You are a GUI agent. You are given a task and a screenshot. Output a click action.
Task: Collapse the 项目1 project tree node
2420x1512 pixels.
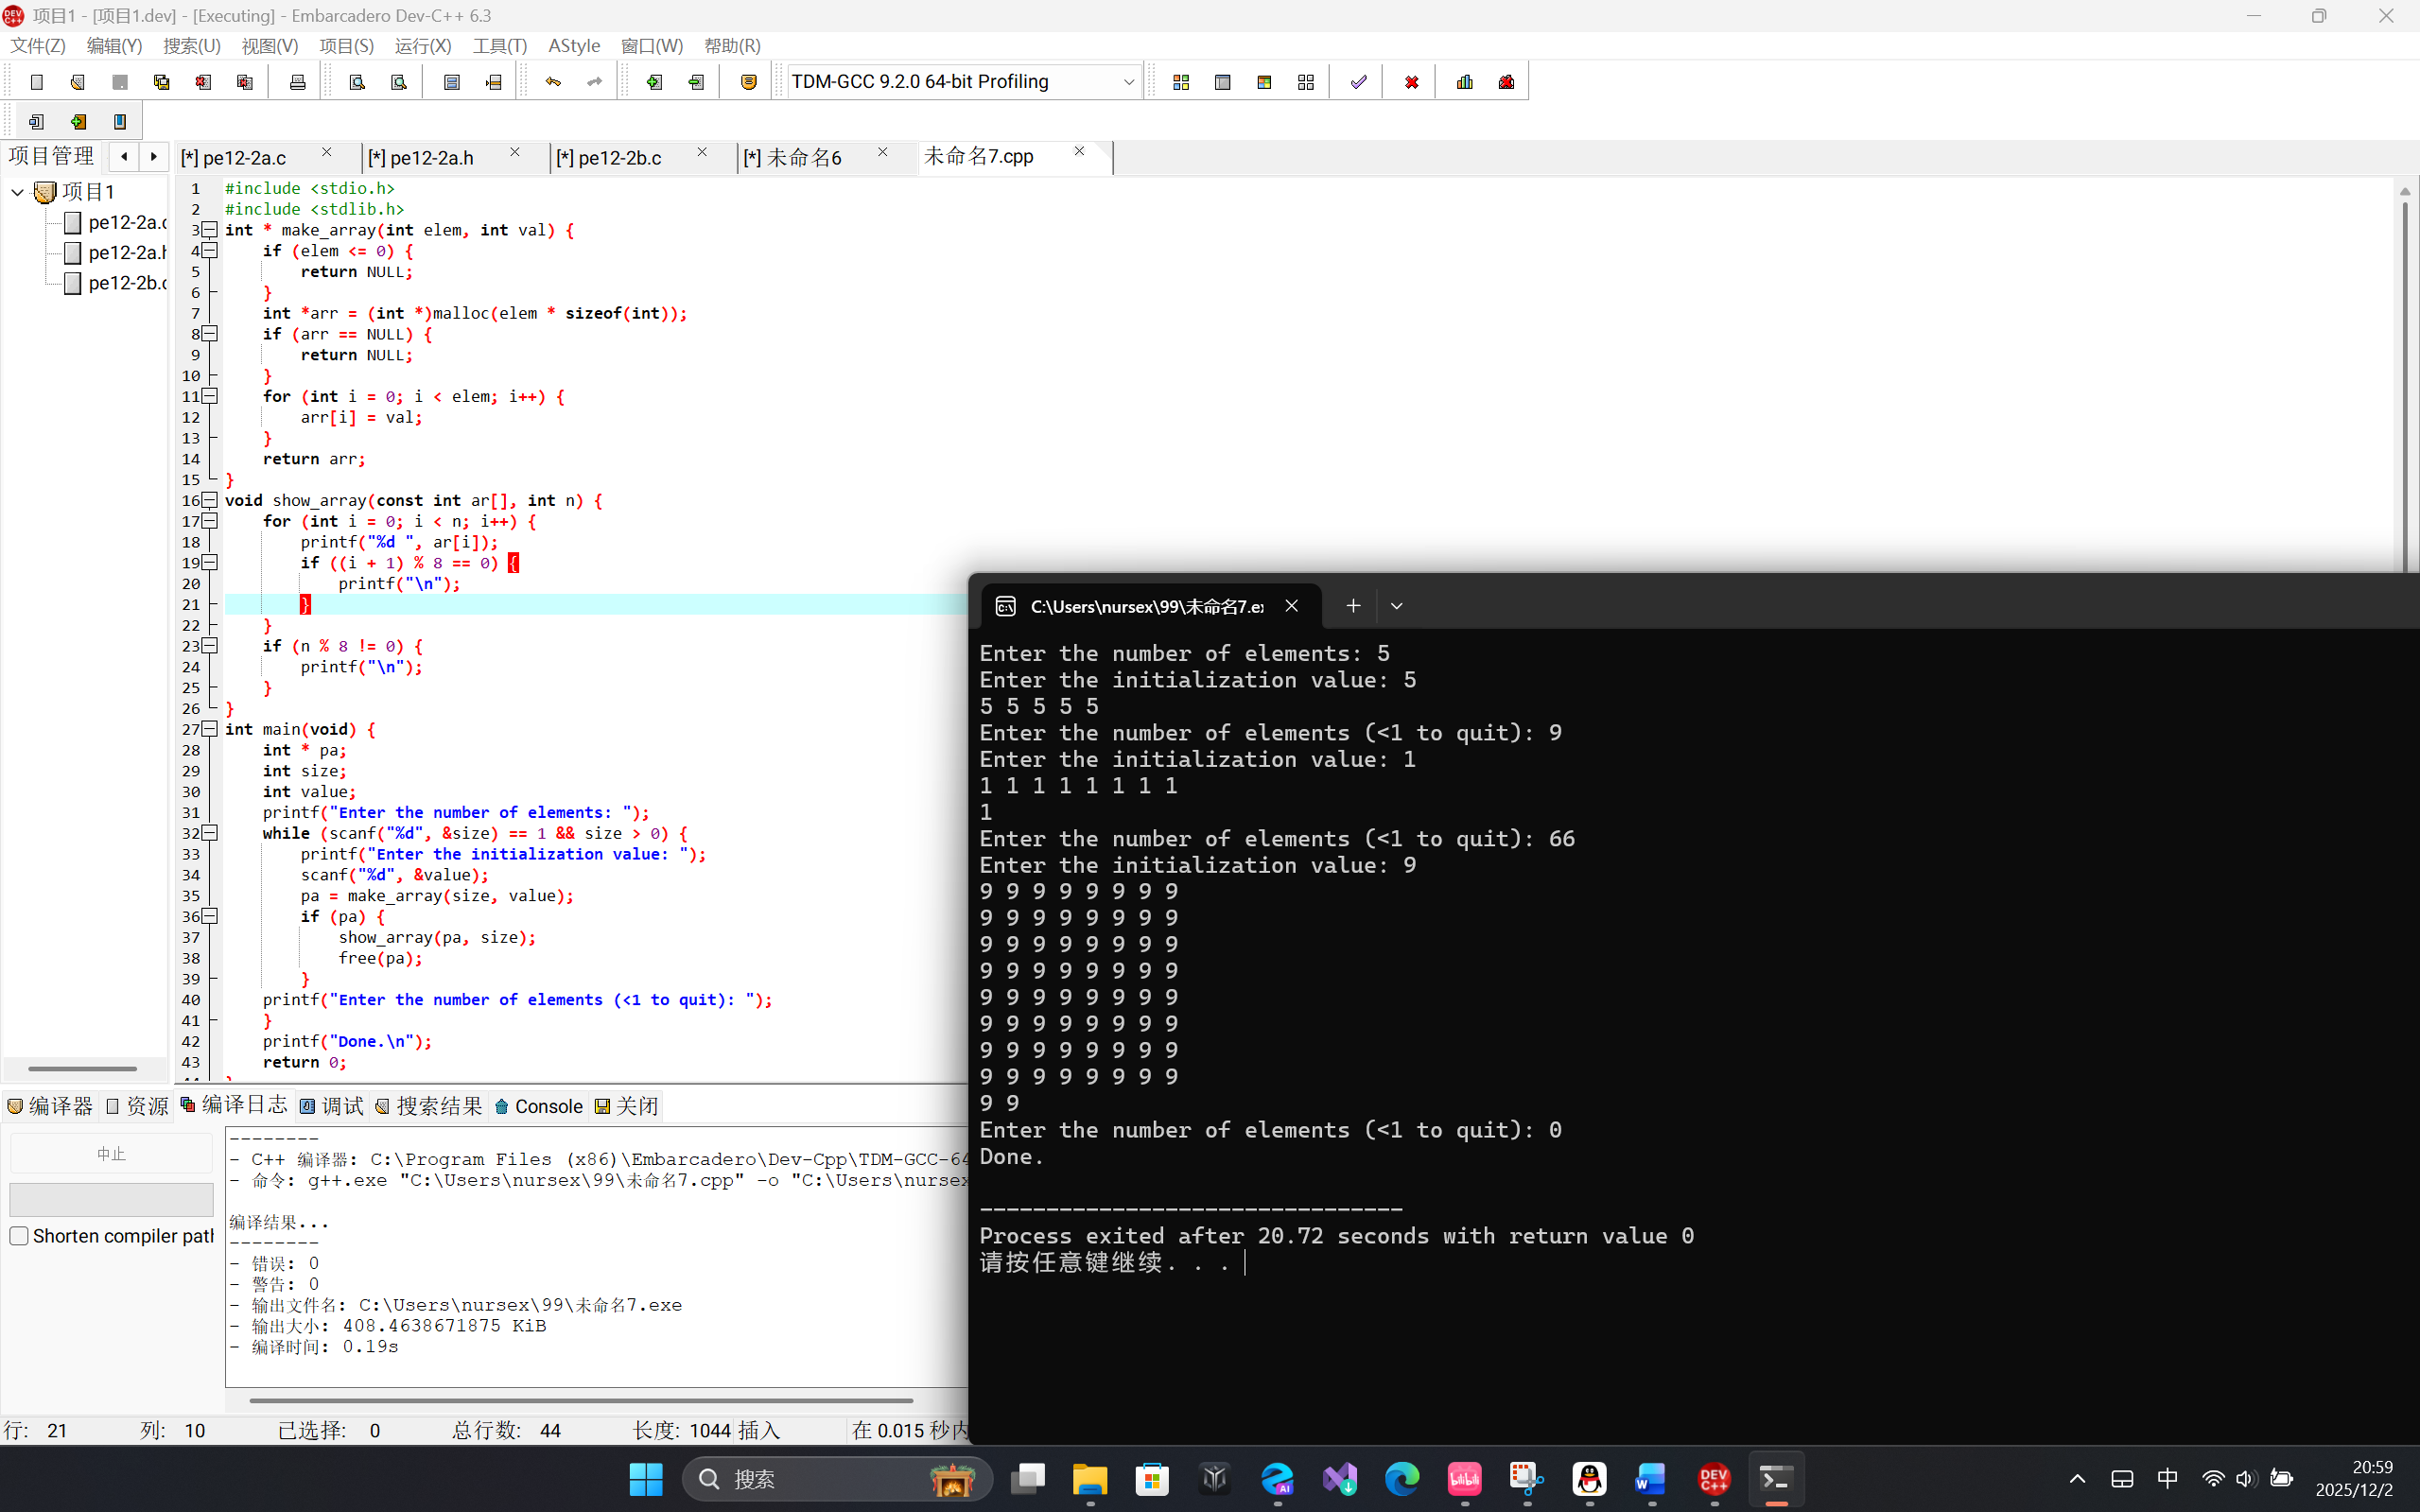point(17,191)
